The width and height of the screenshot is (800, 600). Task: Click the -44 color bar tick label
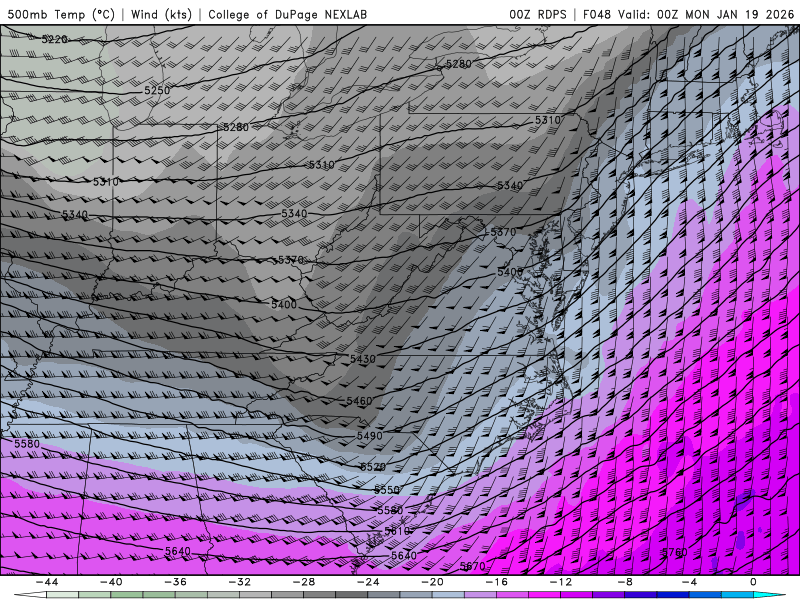click(x=47, y=582)
